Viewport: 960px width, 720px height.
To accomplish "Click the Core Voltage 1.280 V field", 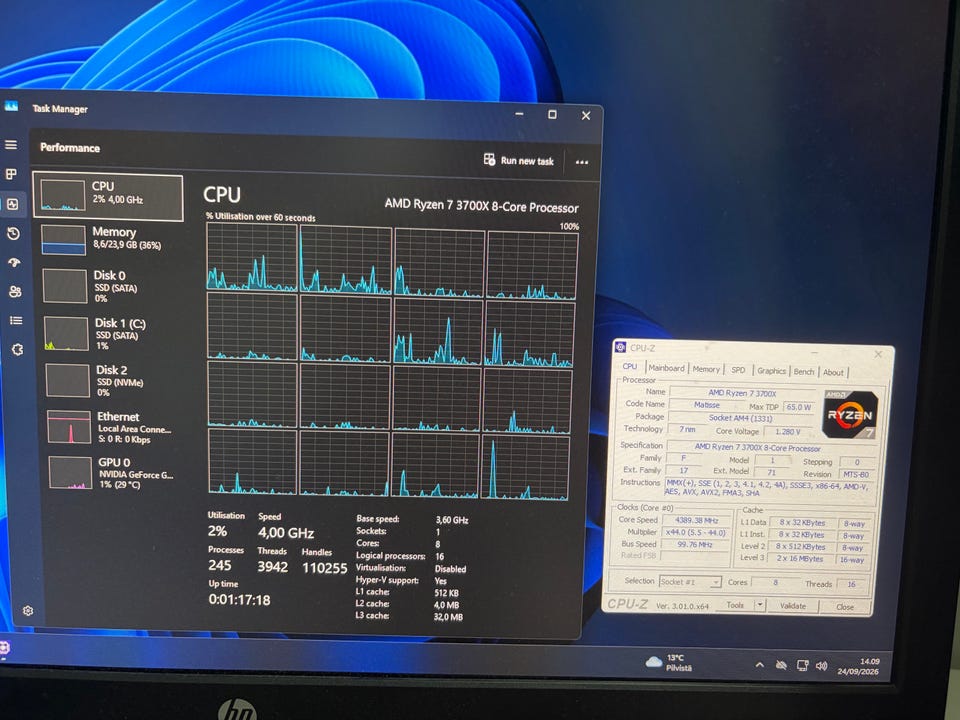I will pyautogui.click(x=788, y=432).
